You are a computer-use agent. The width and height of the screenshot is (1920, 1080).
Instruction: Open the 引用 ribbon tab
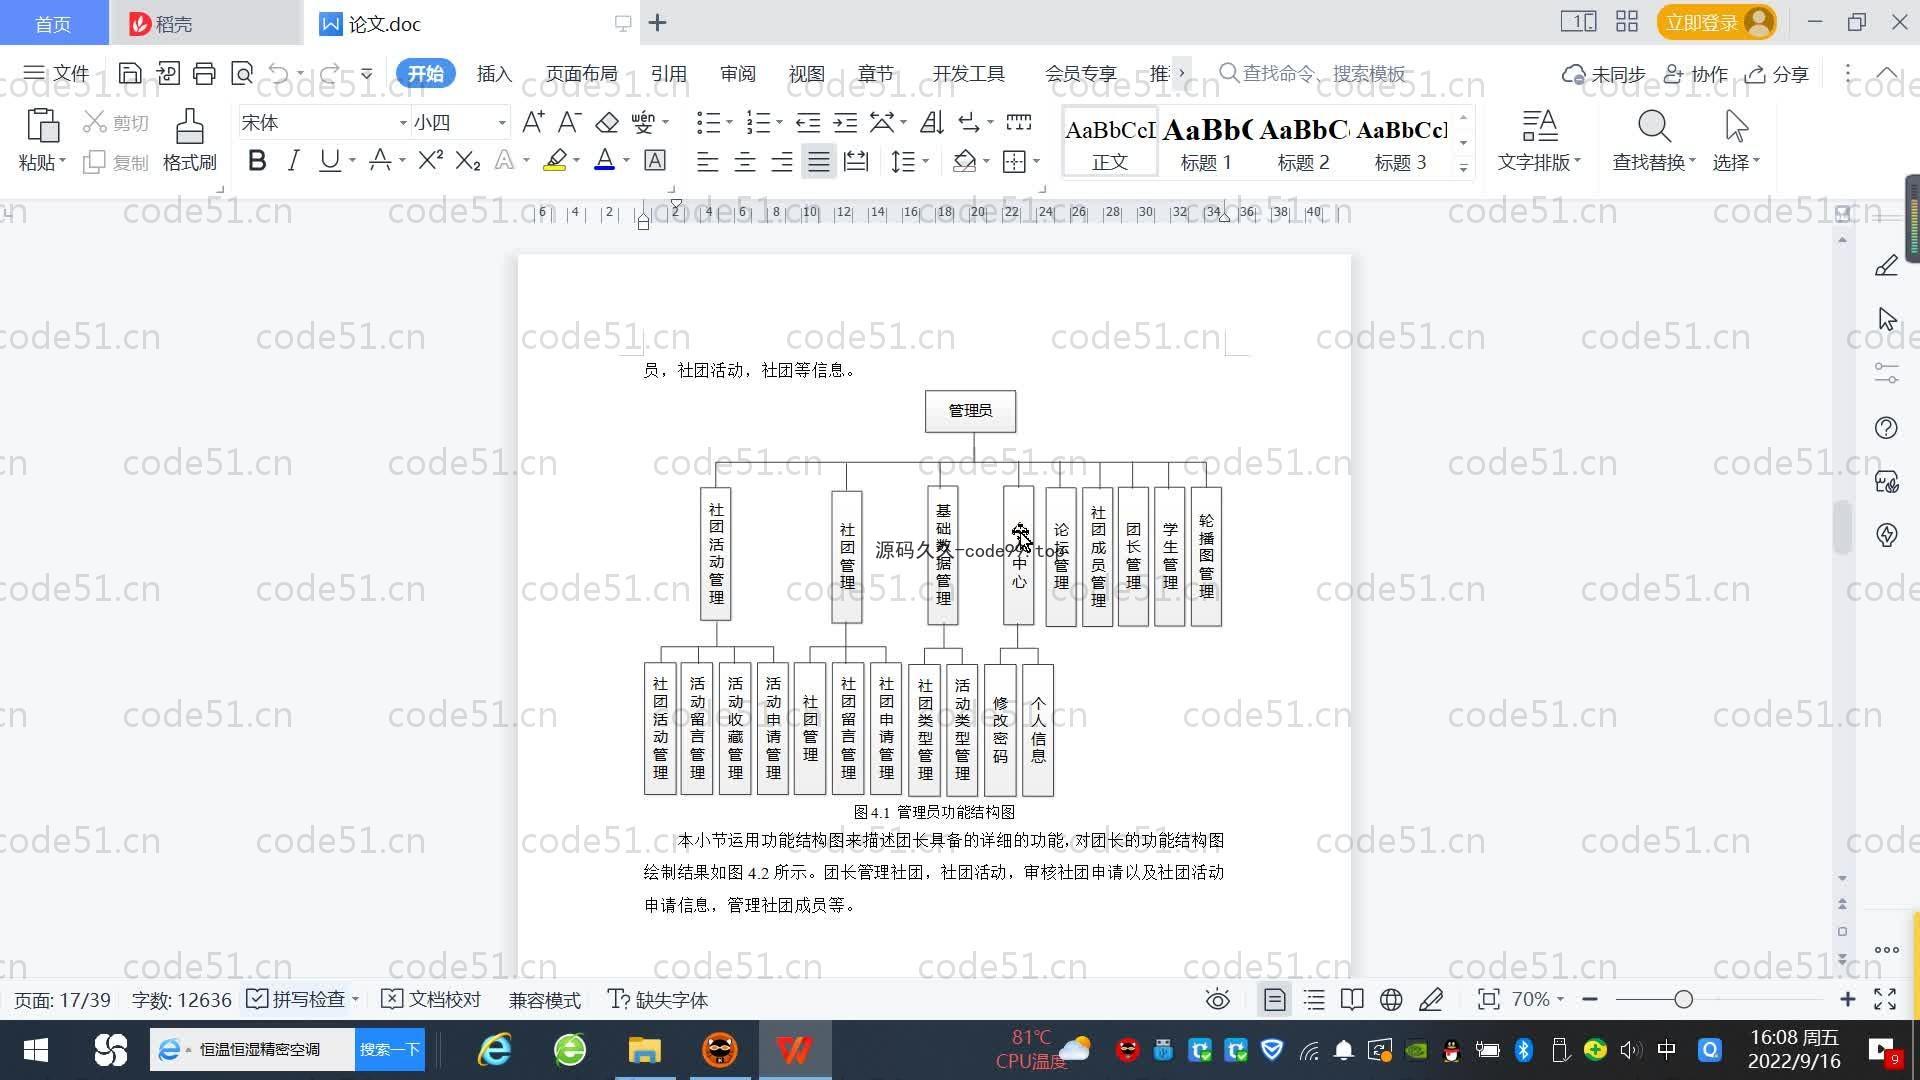(668, 74)
